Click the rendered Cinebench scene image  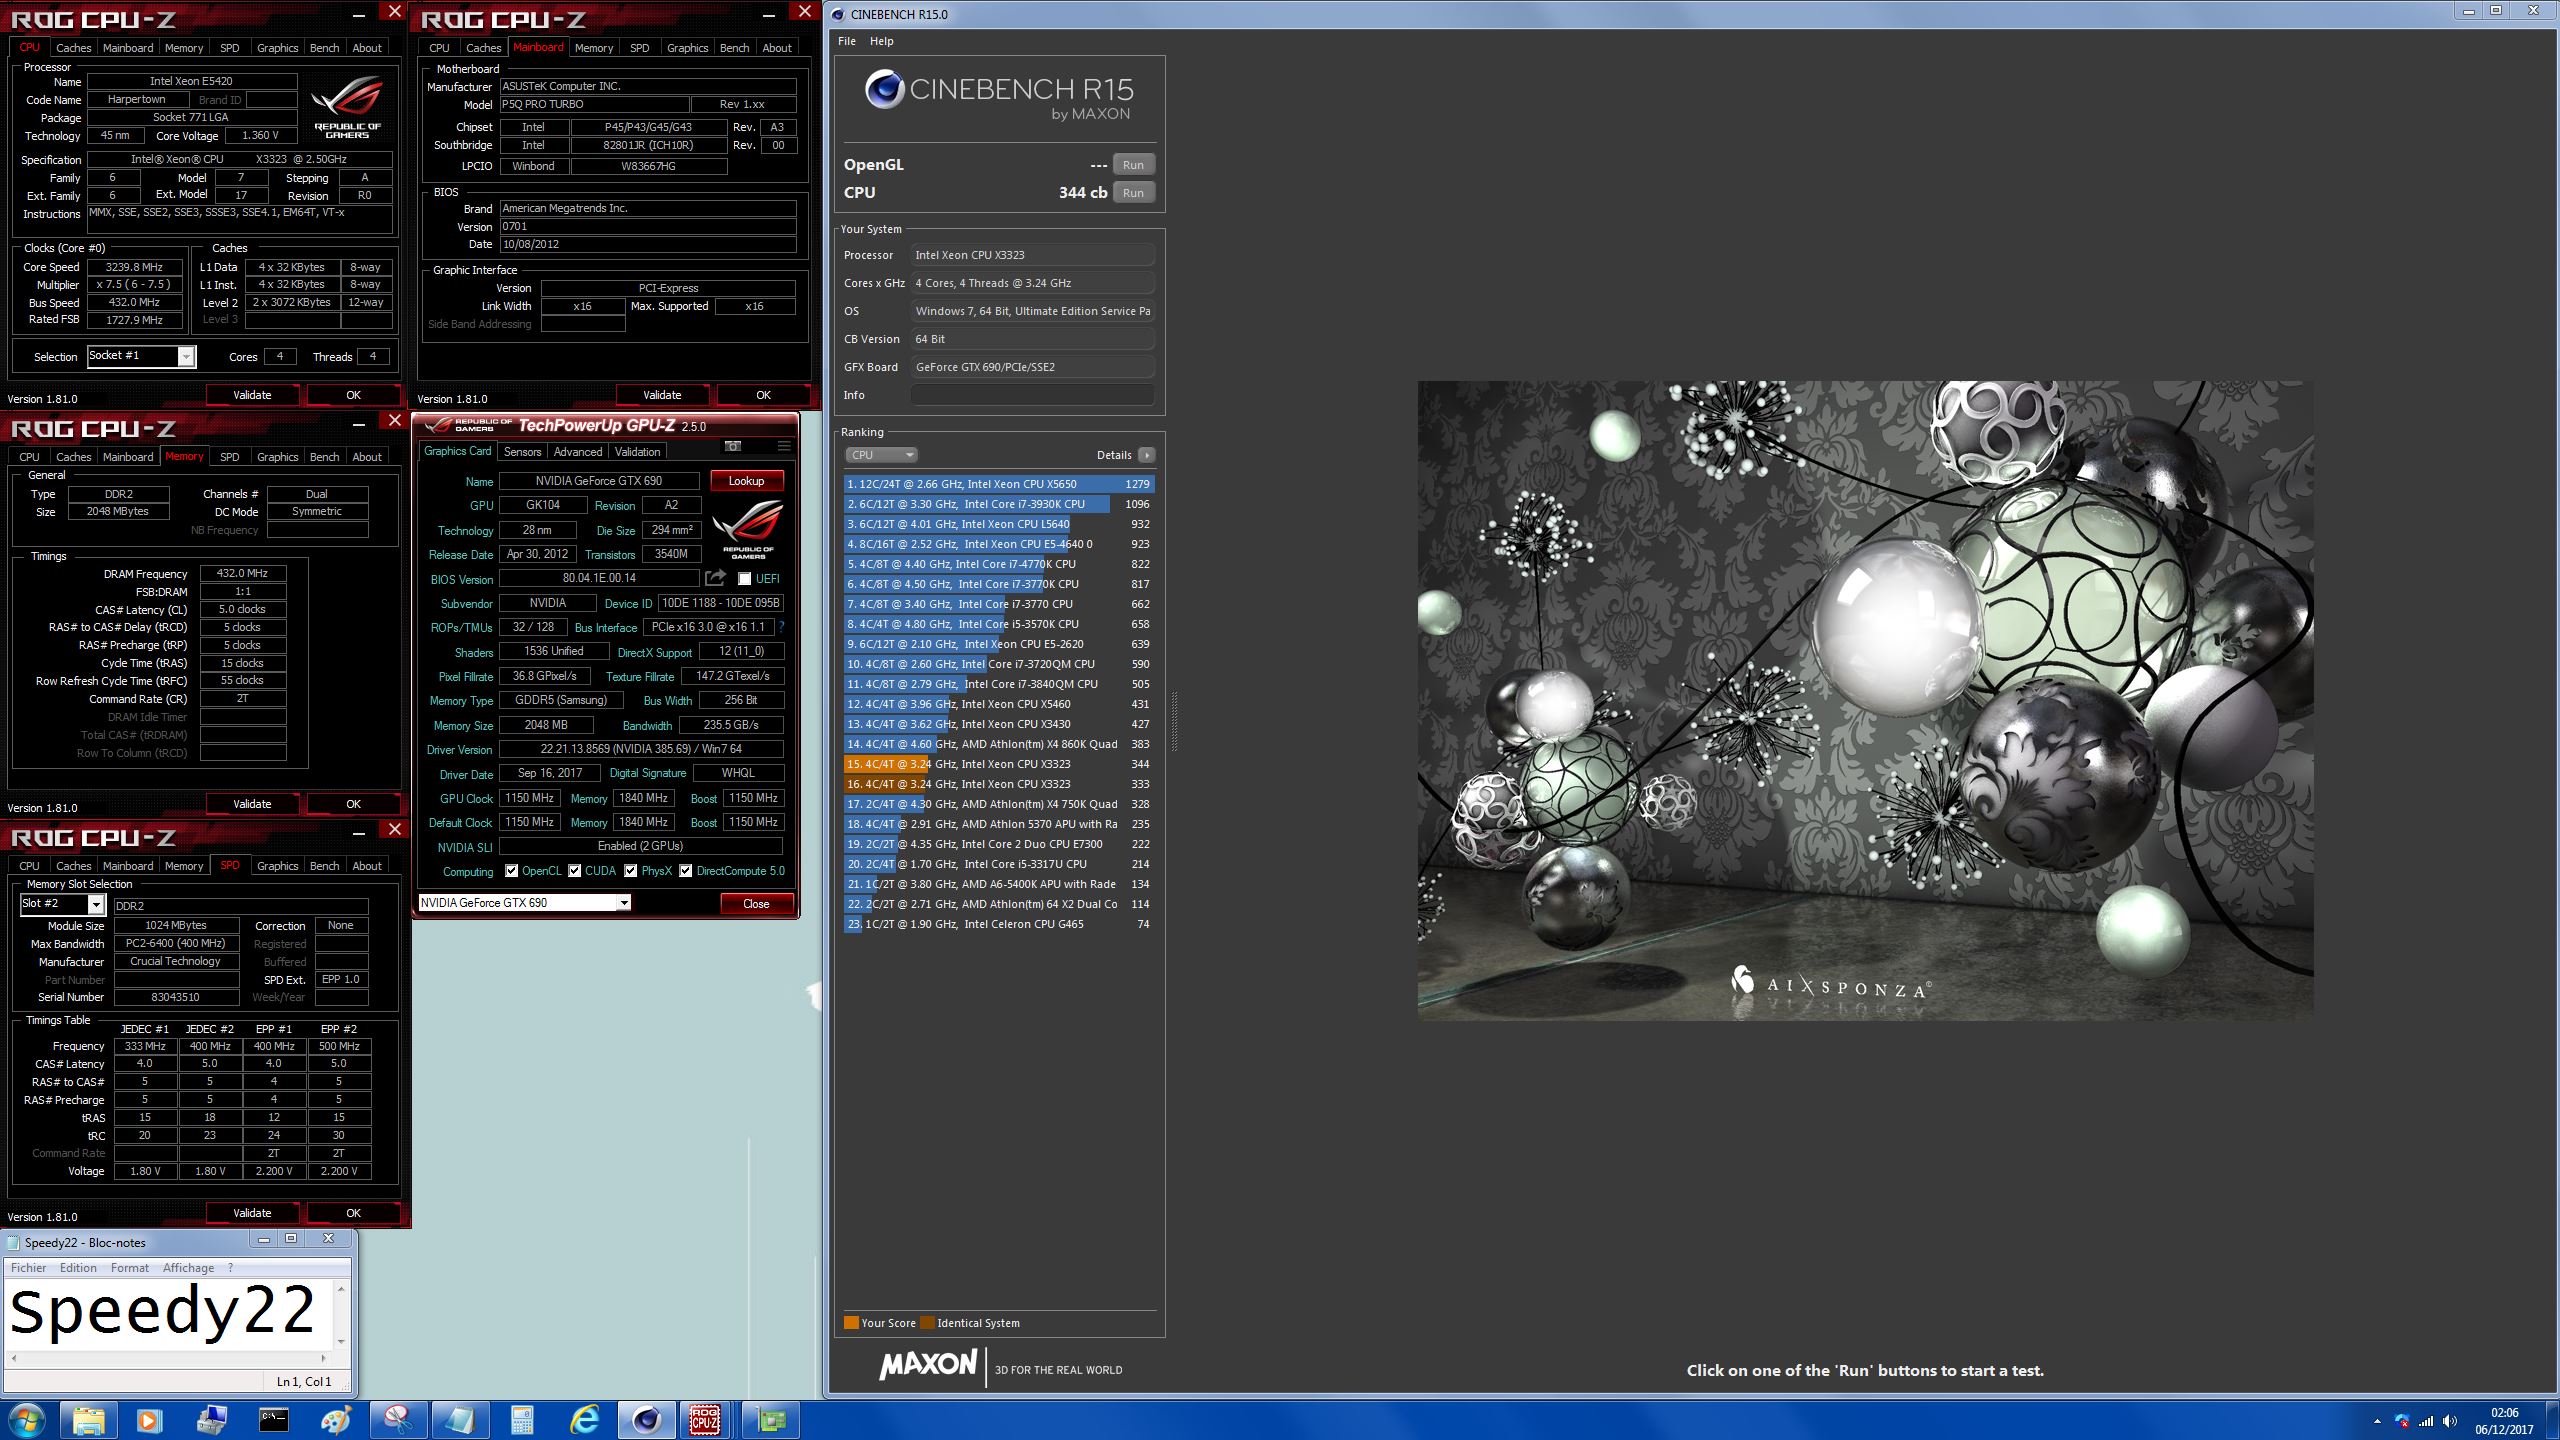coord(1865,700)
